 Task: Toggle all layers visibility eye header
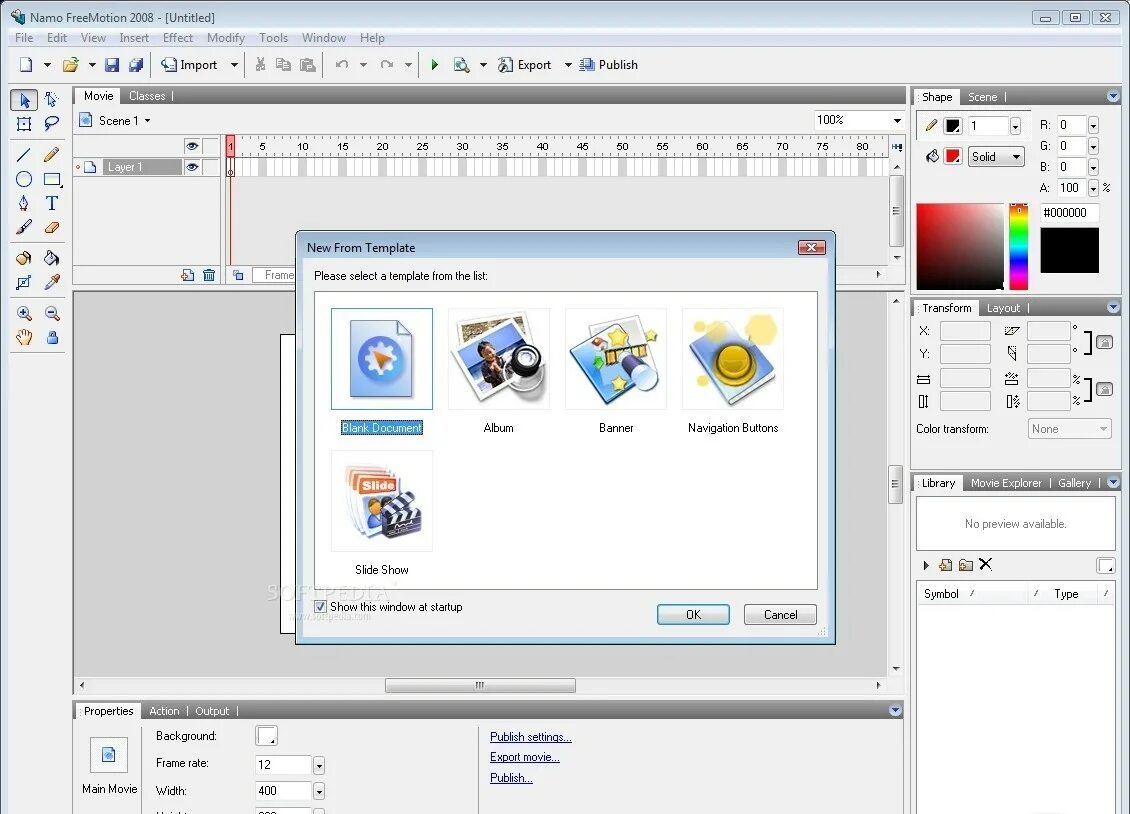click(x=192, y=146)
